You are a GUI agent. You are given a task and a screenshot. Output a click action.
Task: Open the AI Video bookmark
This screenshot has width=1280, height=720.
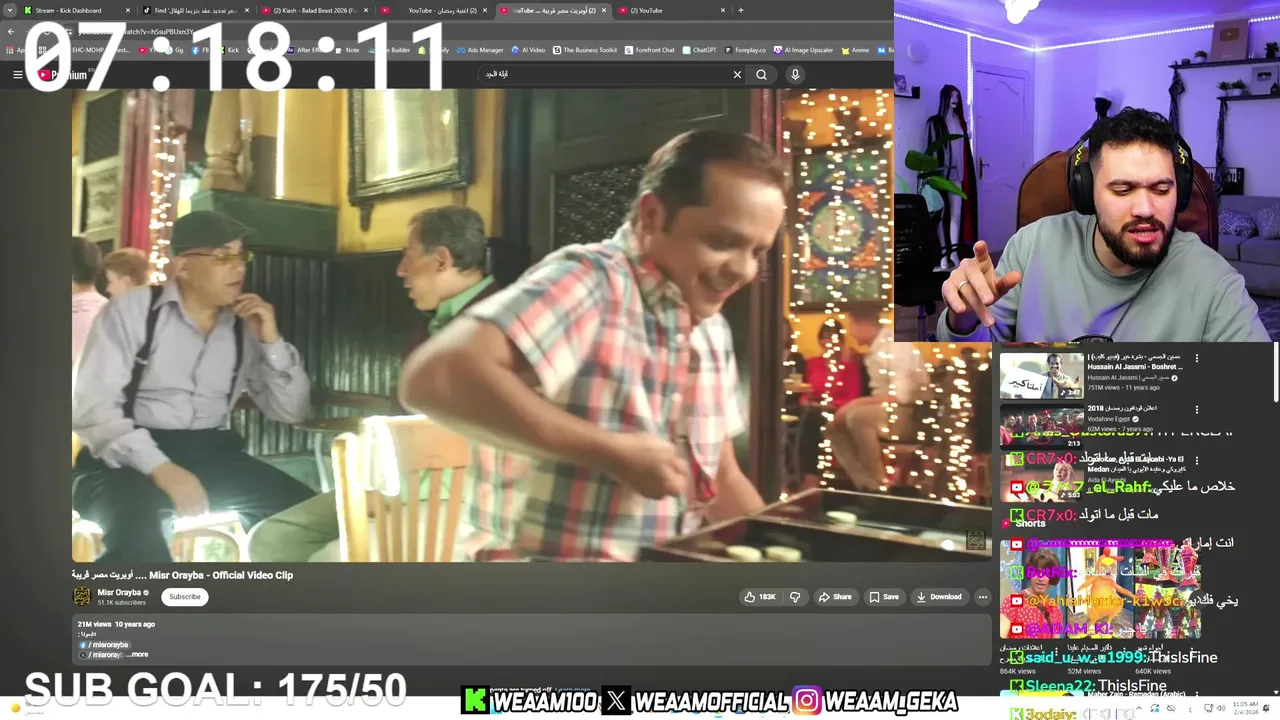[528, 50]
